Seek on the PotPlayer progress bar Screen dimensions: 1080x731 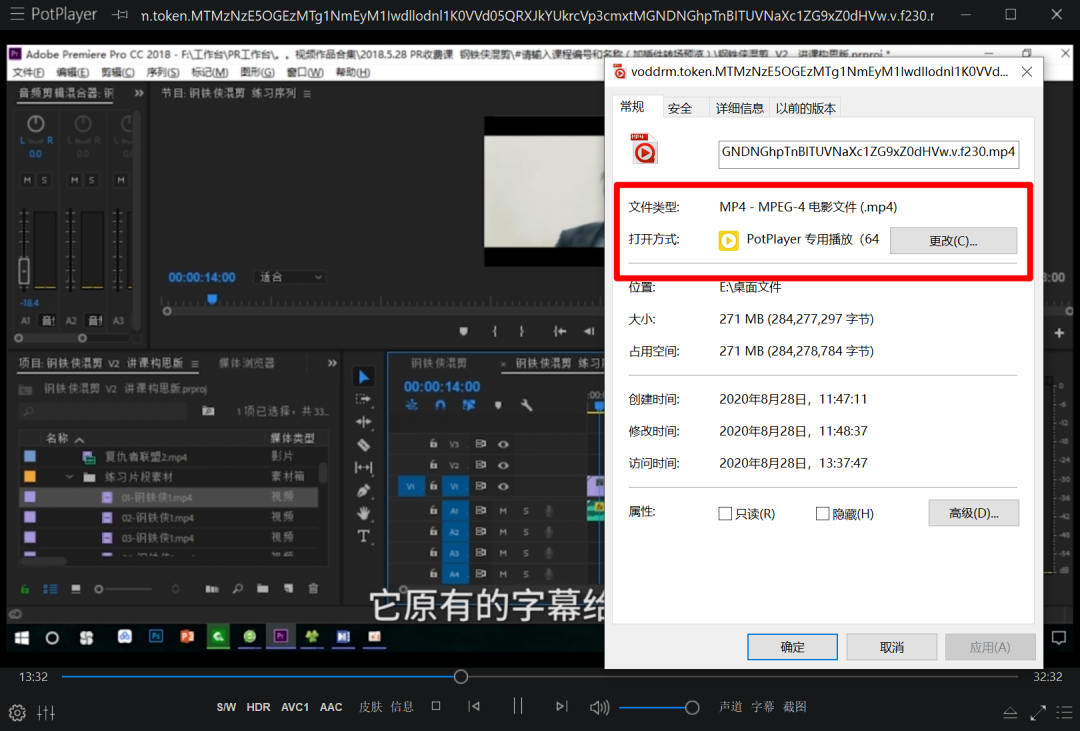tap(539, 677)
